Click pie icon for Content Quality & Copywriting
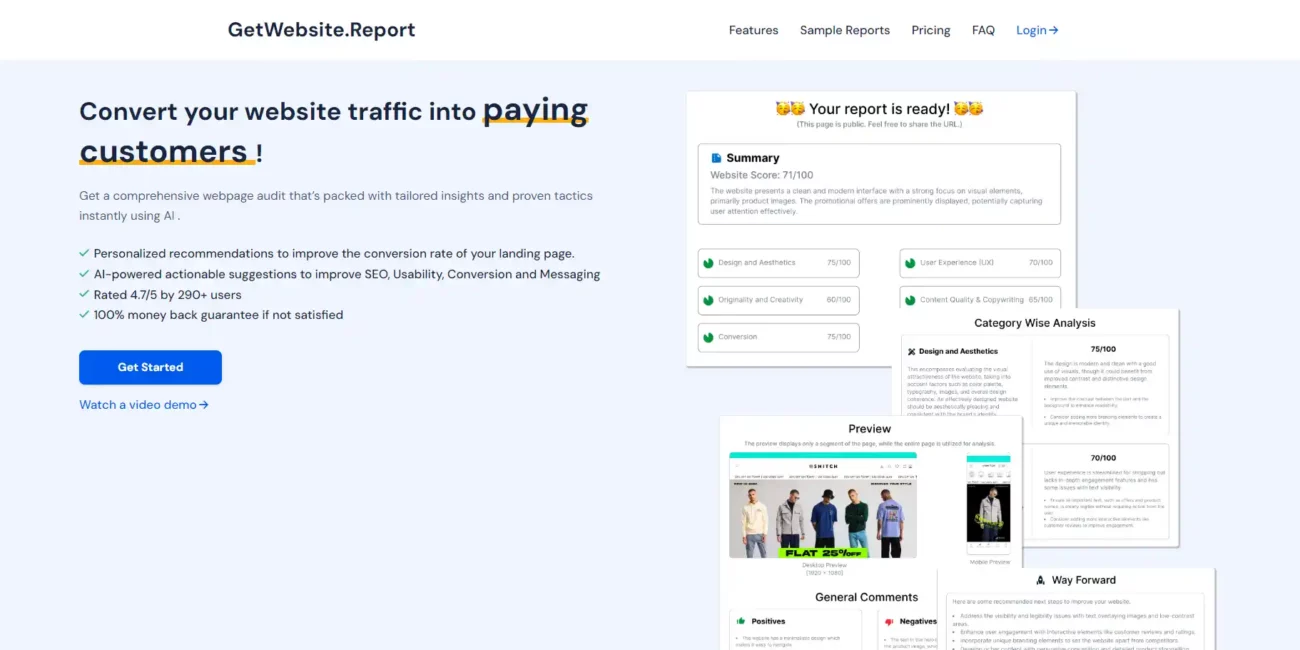The image size is (1300, 650). point(910,300)
